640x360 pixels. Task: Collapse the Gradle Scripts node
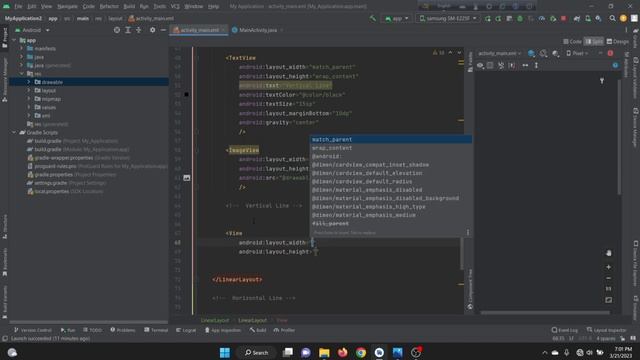click(x=14, y=133)
